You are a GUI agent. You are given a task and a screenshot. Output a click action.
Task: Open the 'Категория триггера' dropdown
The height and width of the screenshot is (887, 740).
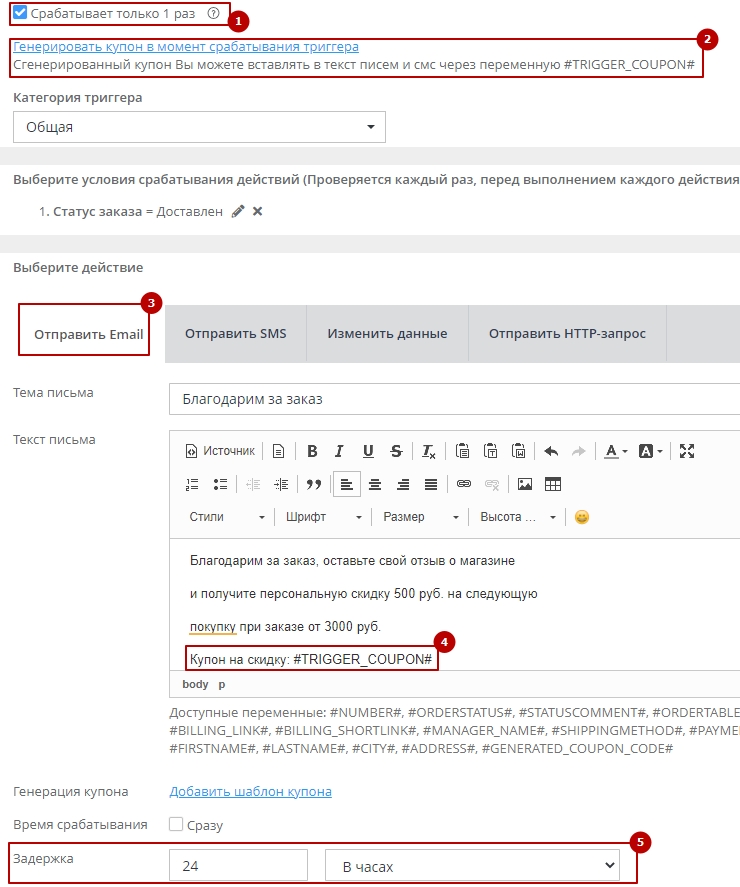coord(199,127)
